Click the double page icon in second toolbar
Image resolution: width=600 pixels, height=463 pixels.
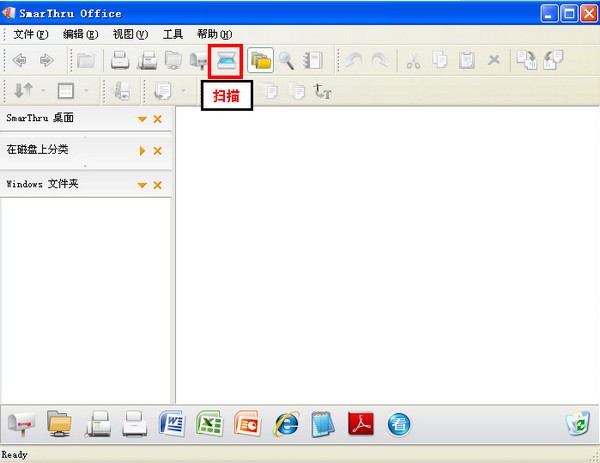tap(298, 91)
